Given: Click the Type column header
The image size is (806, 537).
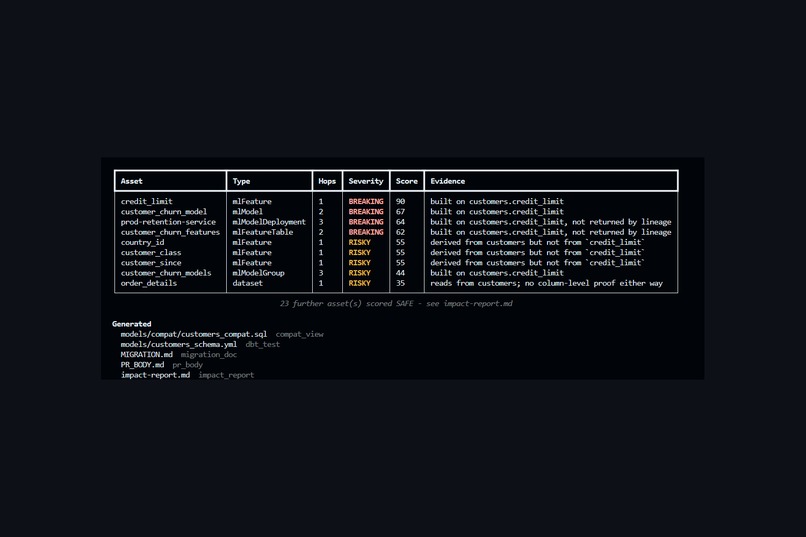Looking at the screenshot, I should (241, 181).
